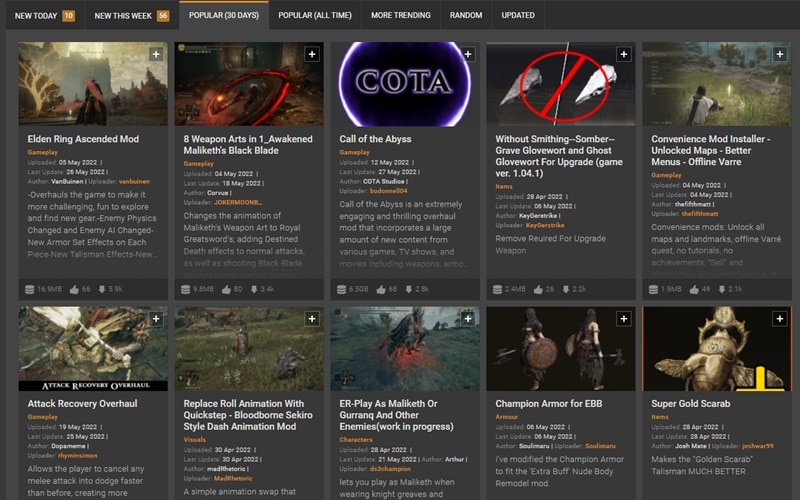
Task: Click thumbs up icon with 49 endorsements
Action: pyautogui.click(x=694, y=289)
